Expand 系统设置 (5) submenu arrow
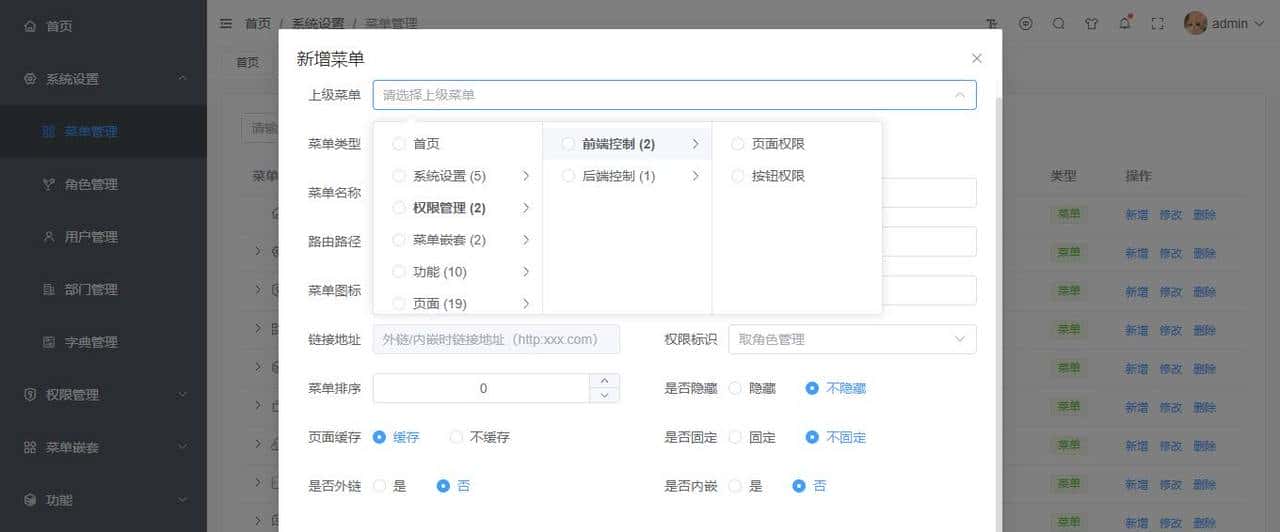Viewport: 1280px width, 532px height. [x=526, y=176]
